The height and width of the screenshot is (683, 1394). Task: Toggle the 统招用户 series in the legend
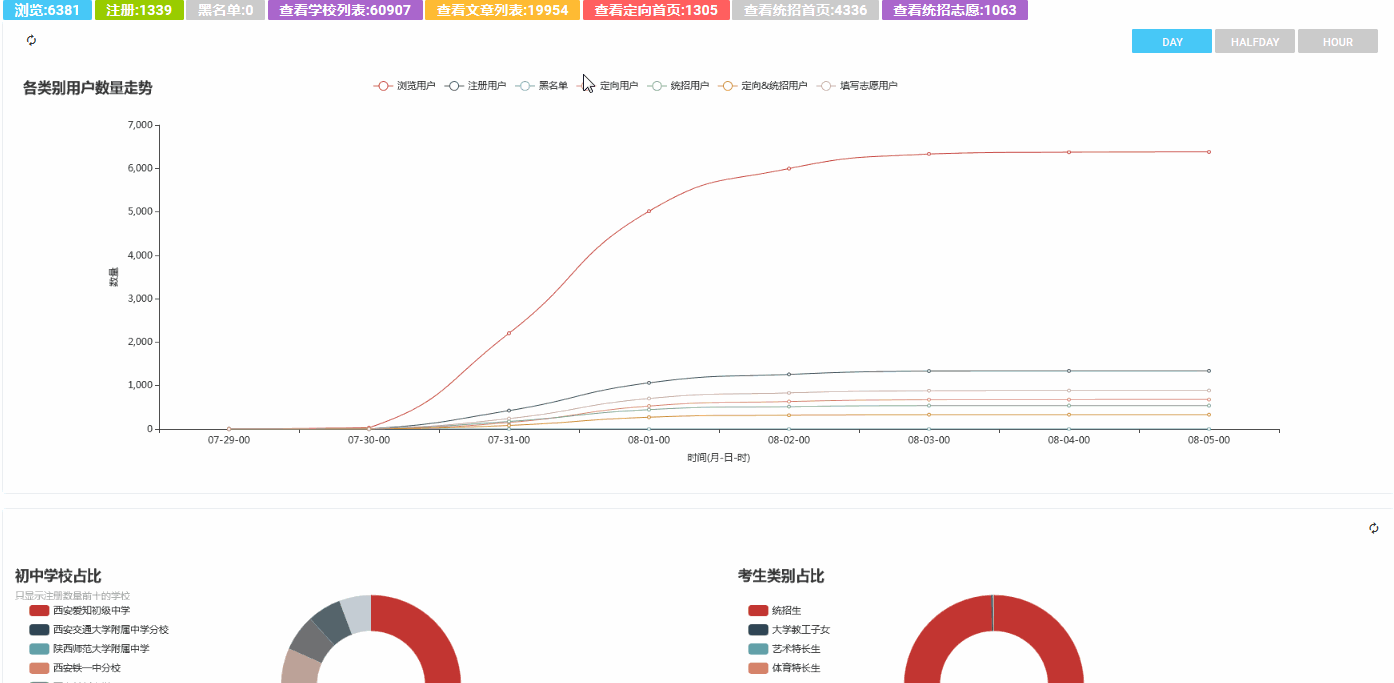click(x=678, y=86)
